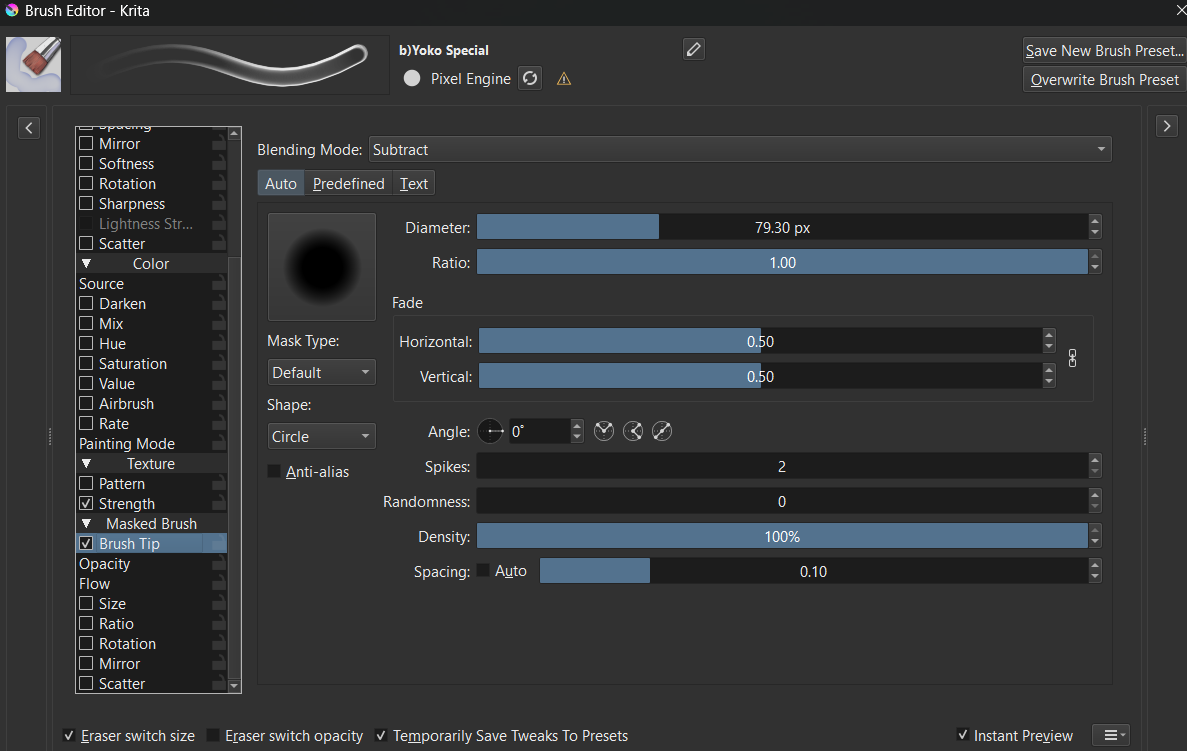Click the reload brush preset icon

tap(530, 78)
